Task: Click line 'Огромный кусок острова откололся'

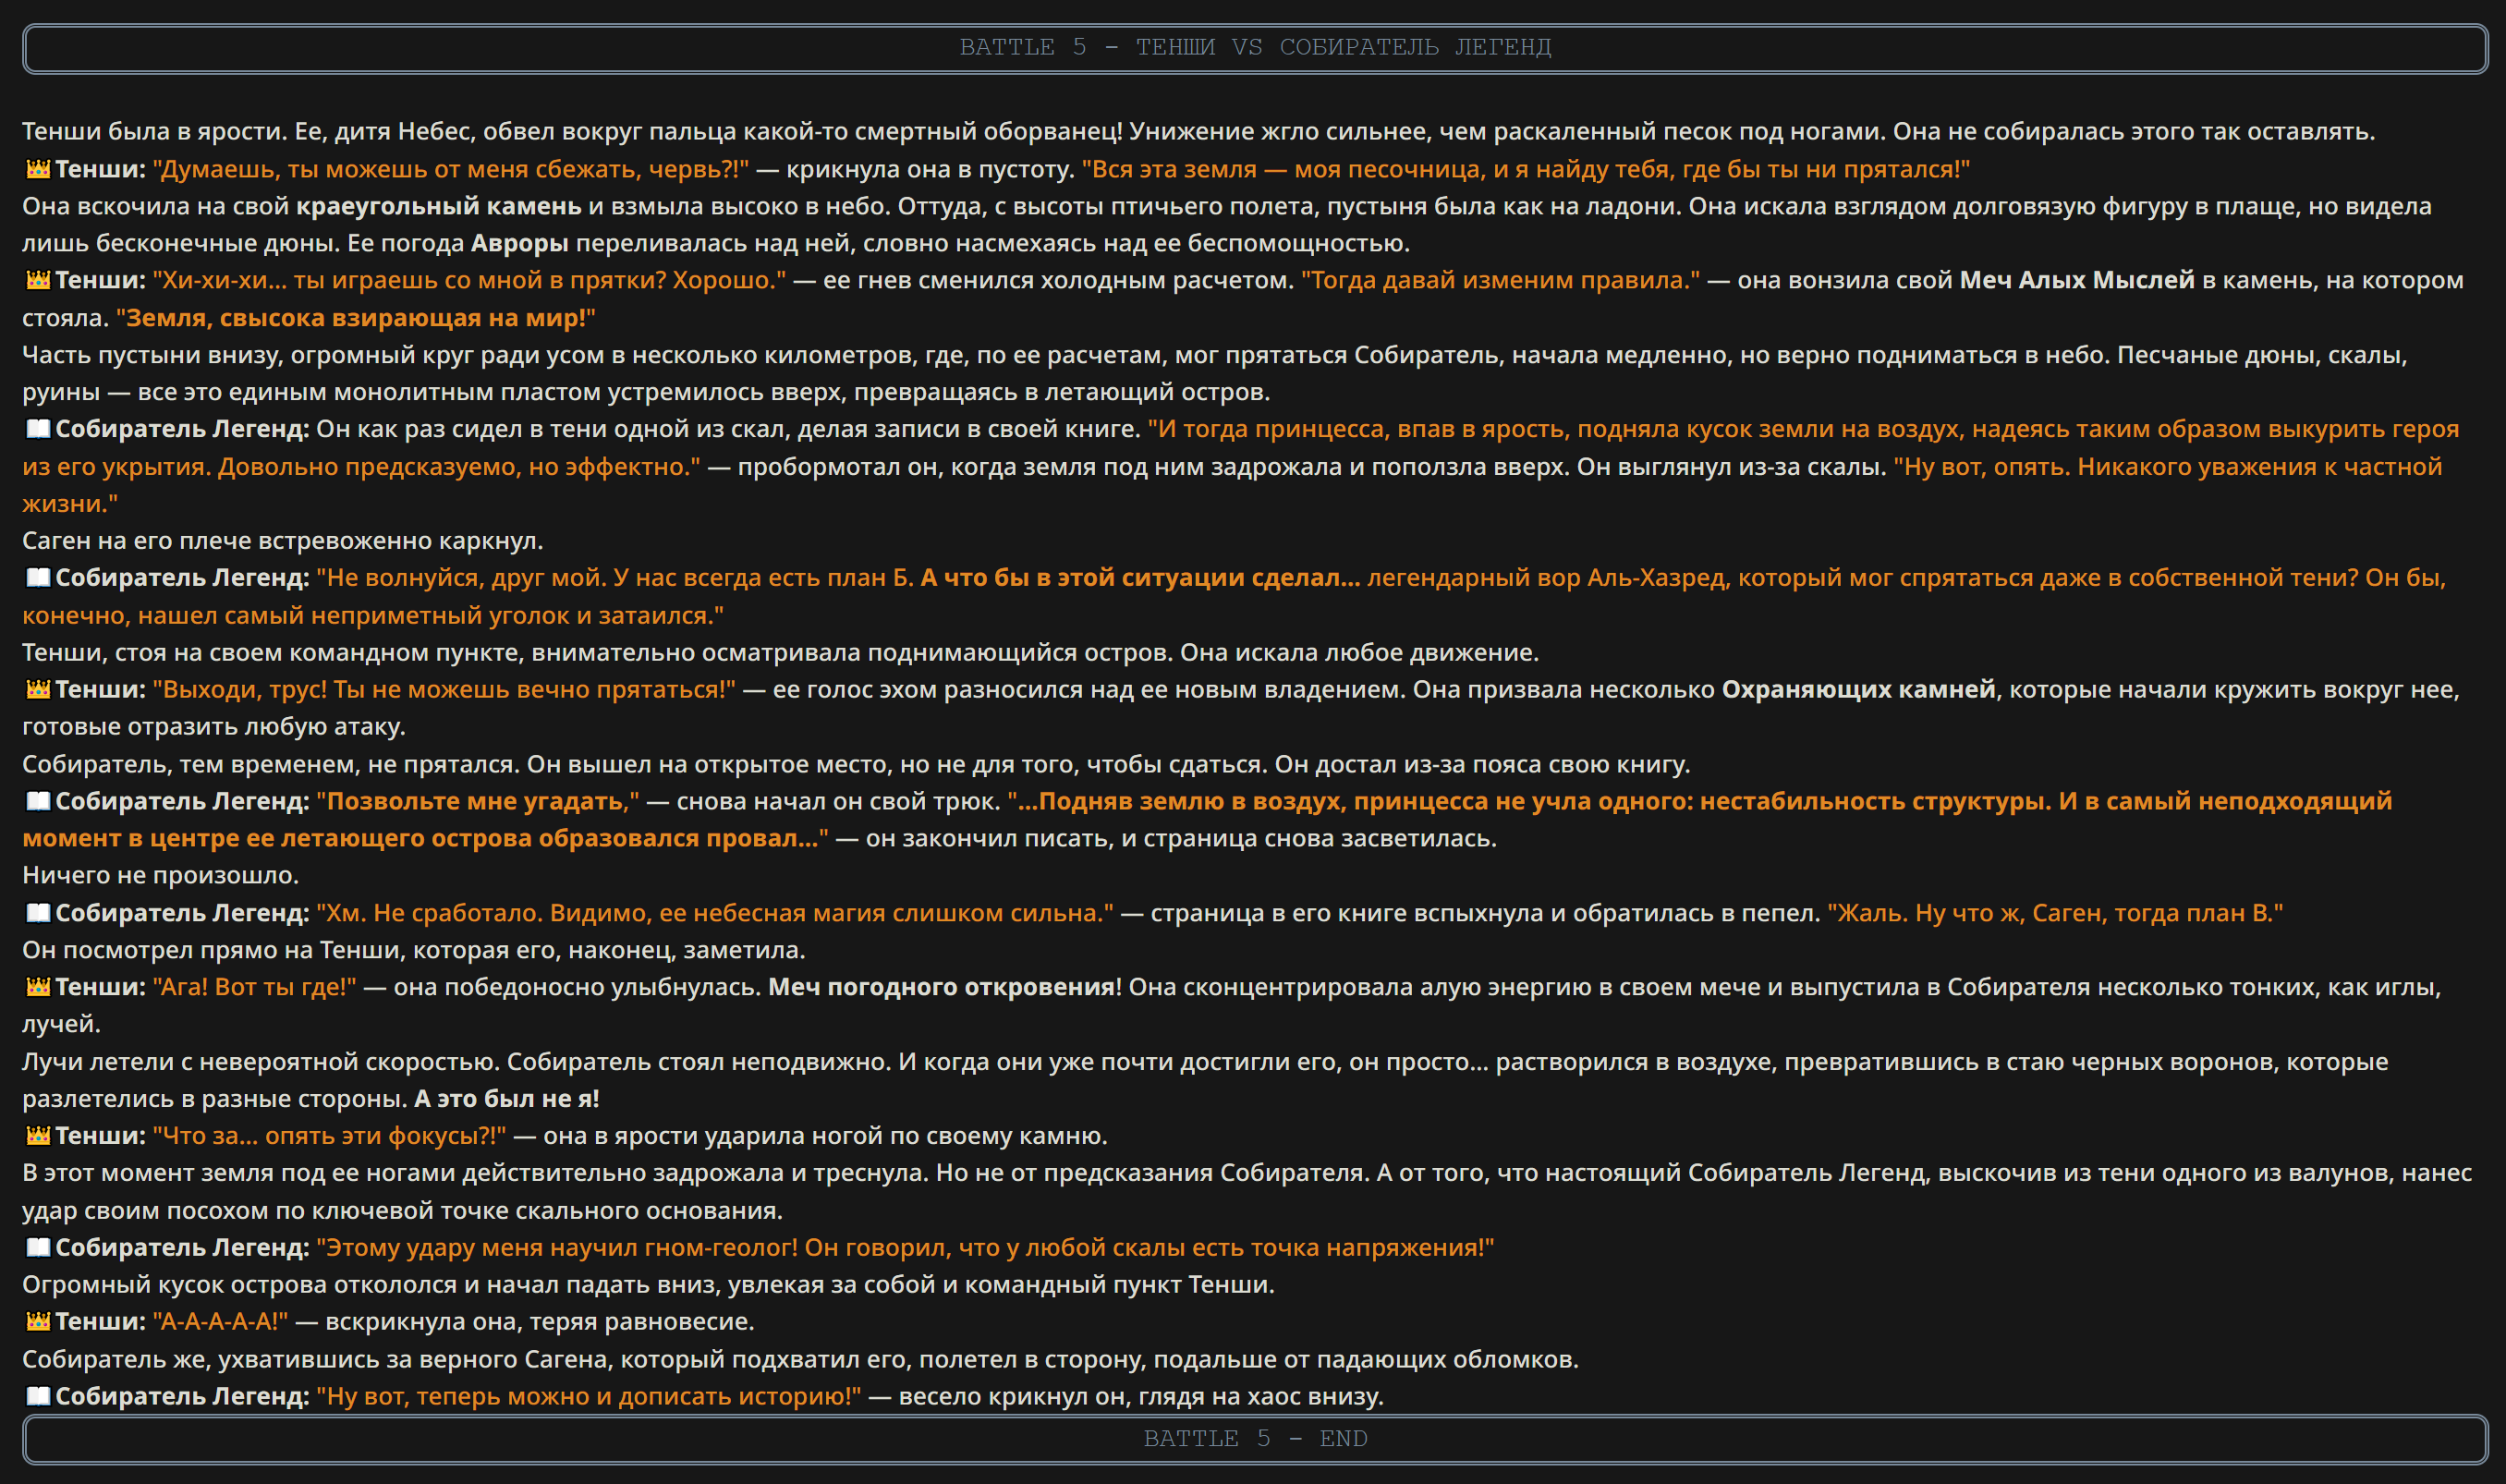Action: [649, 1285]
